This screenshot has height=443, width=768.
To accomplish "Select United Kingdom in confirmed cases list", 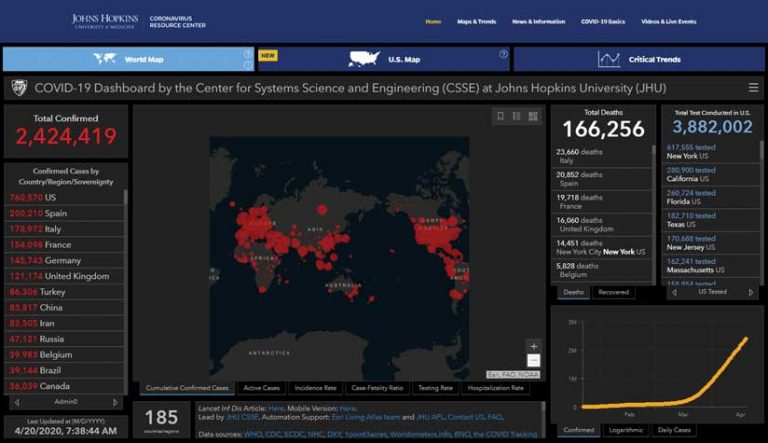I will [64, 276].
